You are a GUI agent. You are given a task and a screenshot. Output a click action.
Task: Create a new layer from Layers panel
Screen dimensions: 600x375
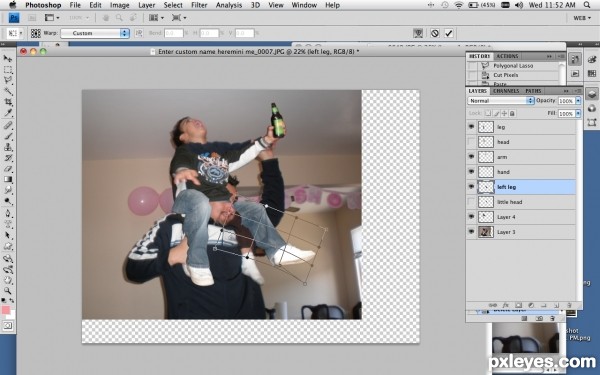556,305
